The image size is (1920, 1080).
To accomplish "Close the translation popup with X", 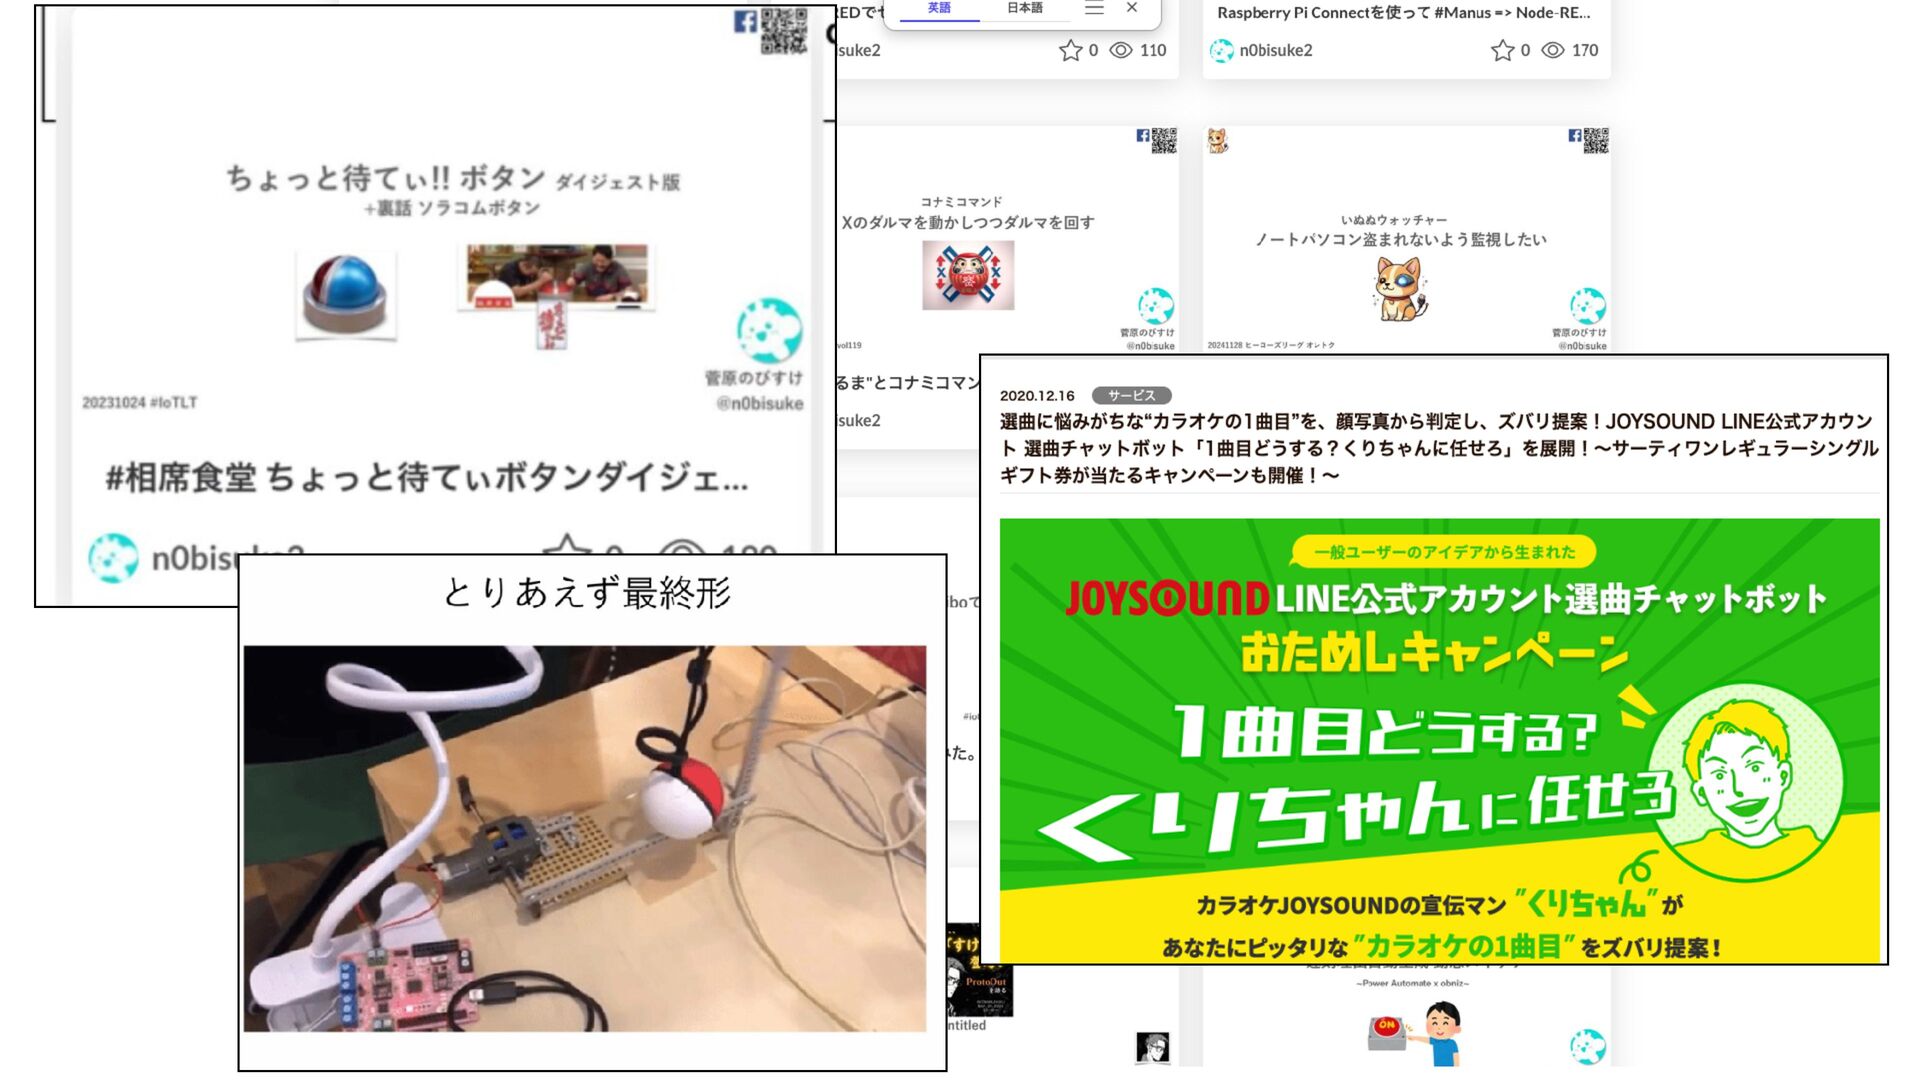I will pos(1132,8).
